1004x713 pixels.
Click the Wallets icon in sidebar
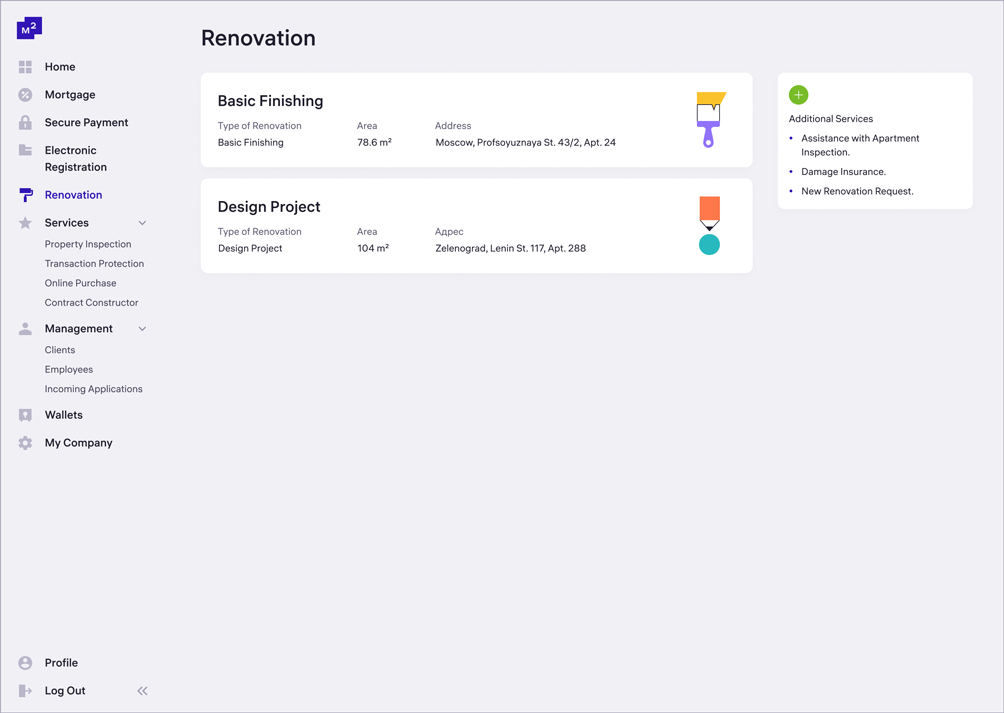tap(25, 415)
